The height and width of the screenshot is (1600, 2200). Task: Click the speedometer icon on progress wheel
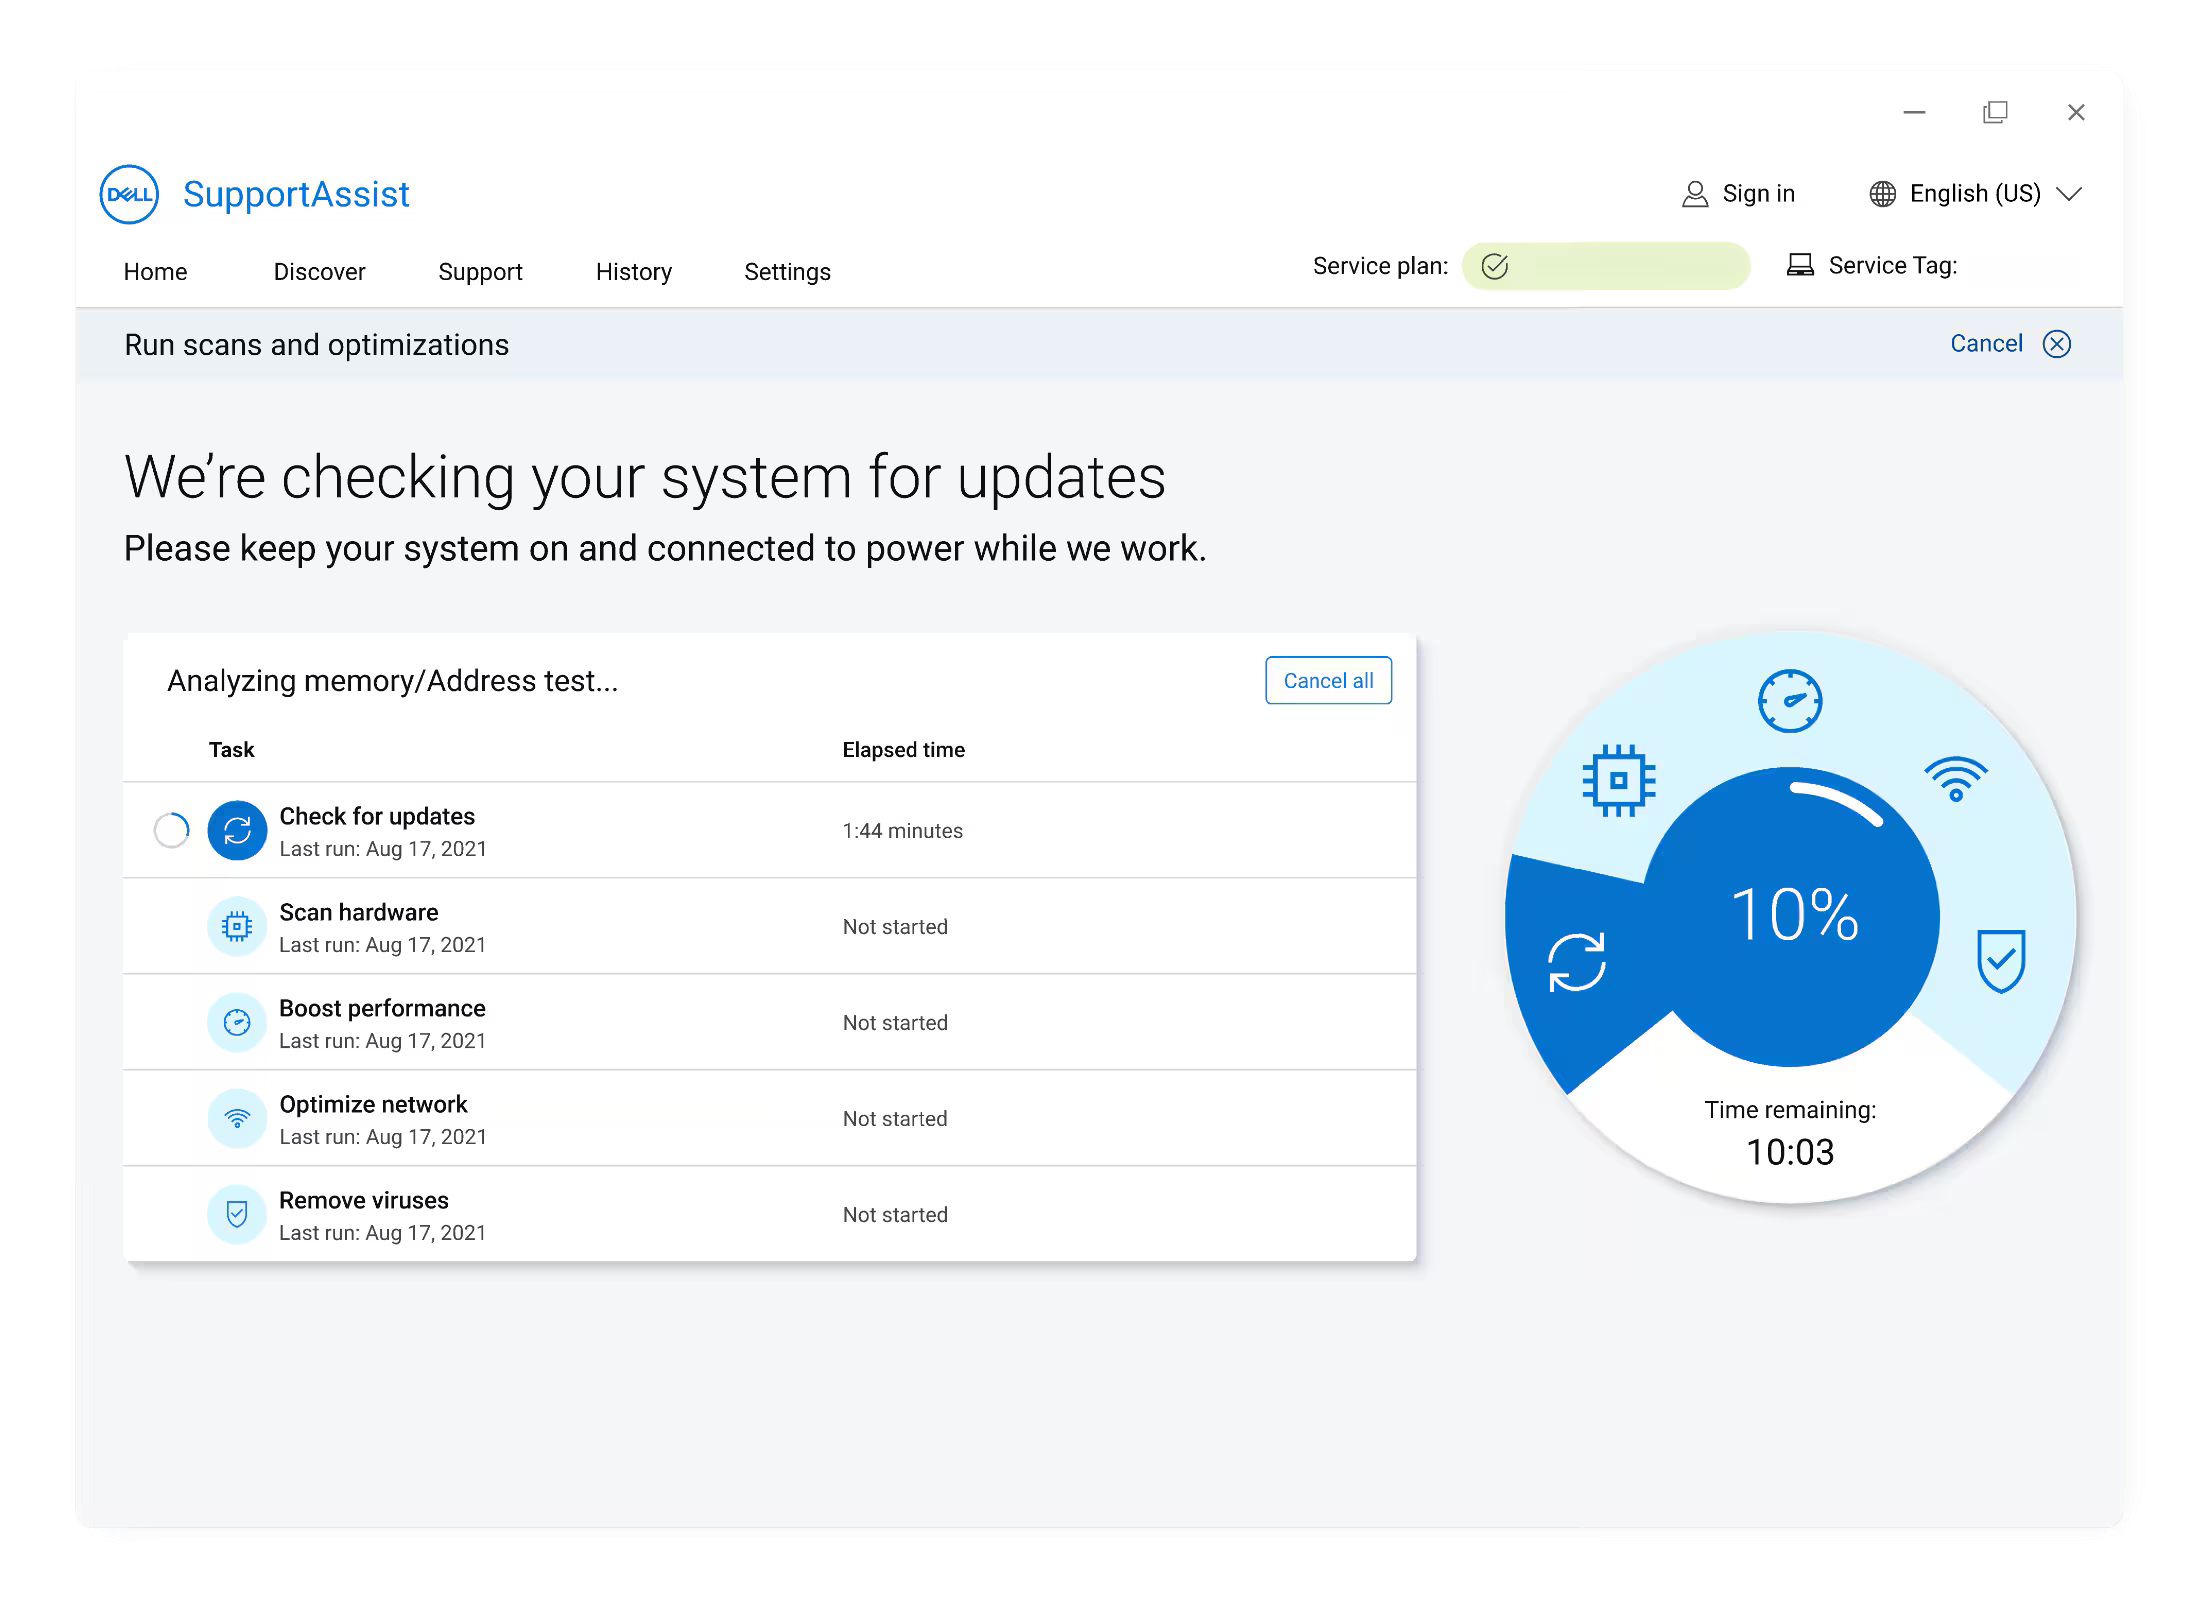[1790, 701]
